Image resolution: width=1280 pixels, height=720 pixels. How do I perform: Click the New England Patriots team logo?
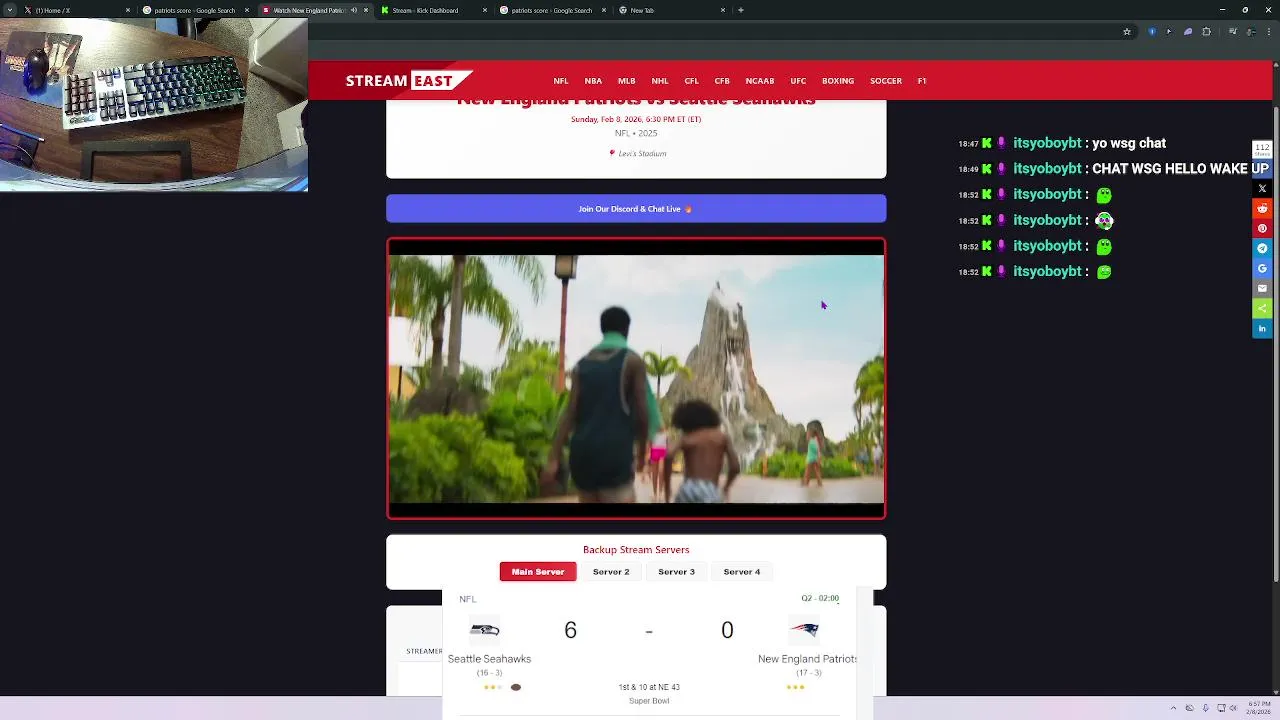(x=805, y=630)
